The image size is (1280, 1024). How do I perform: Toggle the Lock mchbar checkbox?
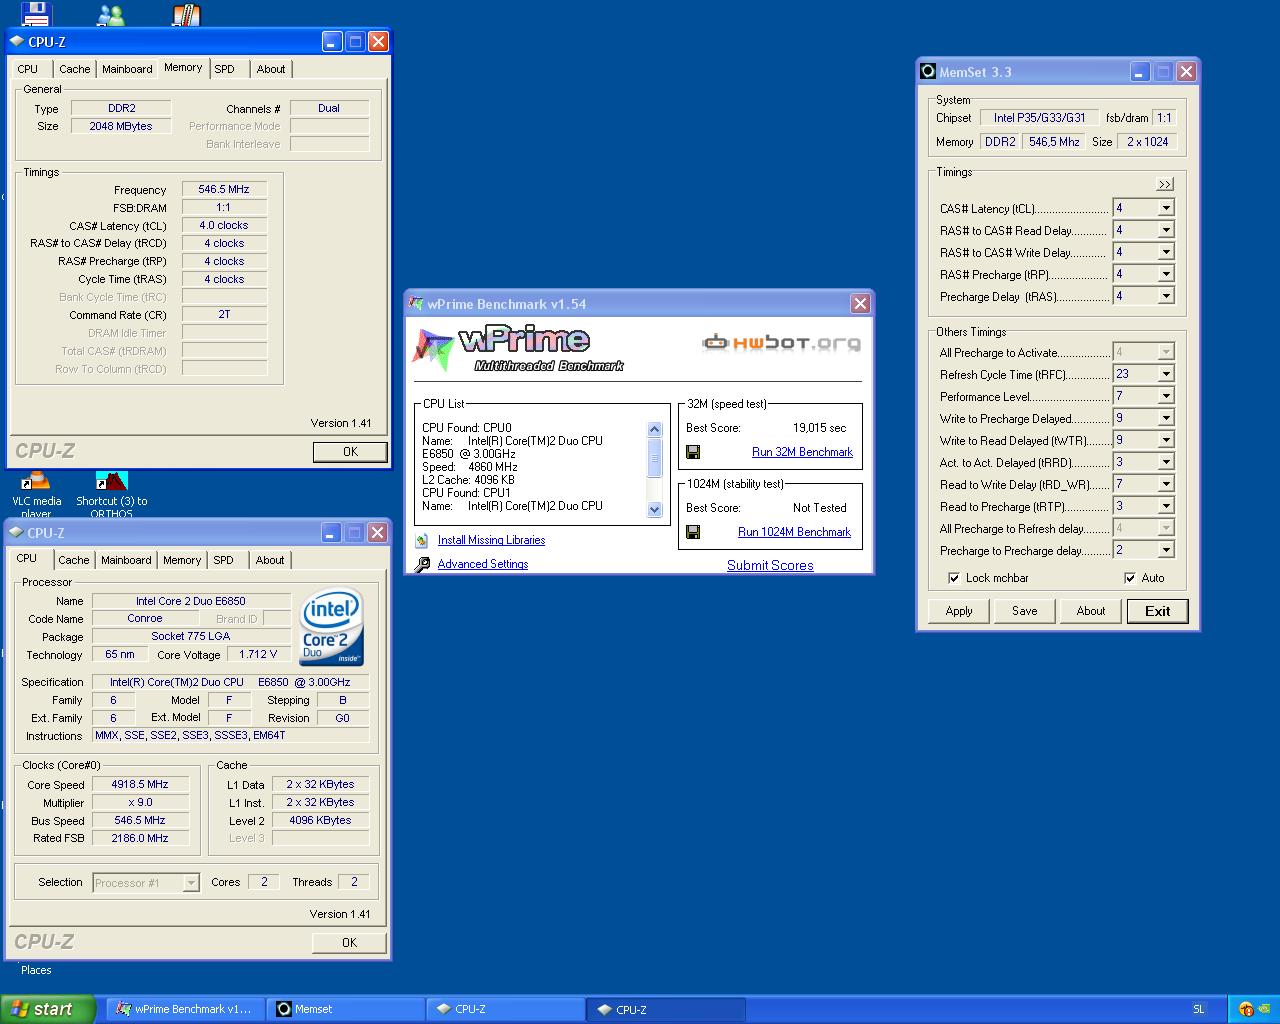tap(954, 578)
